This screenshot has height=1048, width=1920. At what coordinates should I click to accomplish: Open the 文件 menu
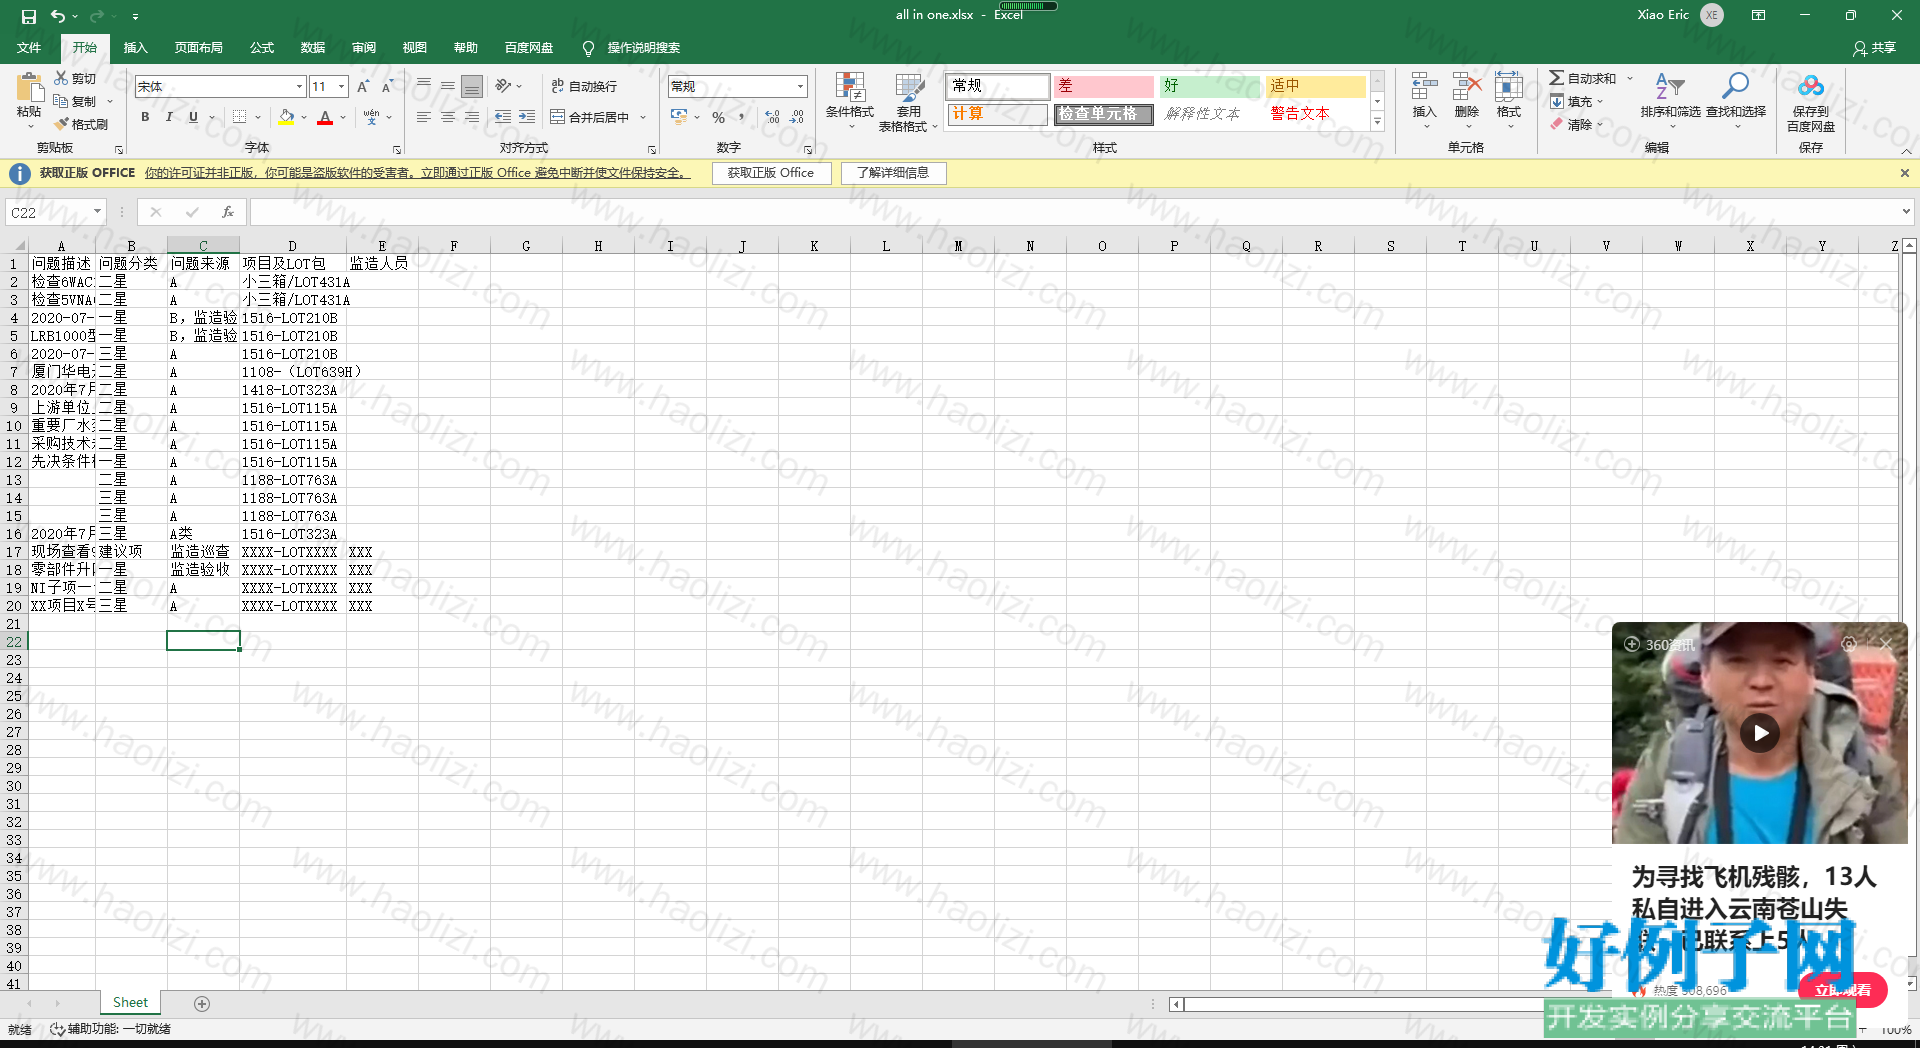click(29, 48)
